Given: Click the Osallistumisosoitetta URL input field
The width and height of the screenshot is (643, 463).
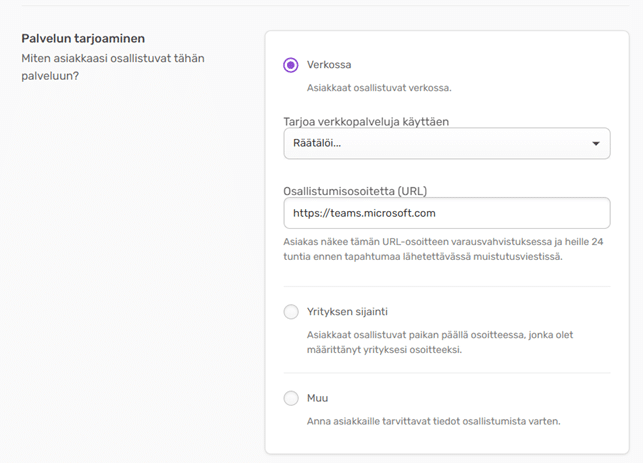Looking at the screenshot, I should (446, 213).
